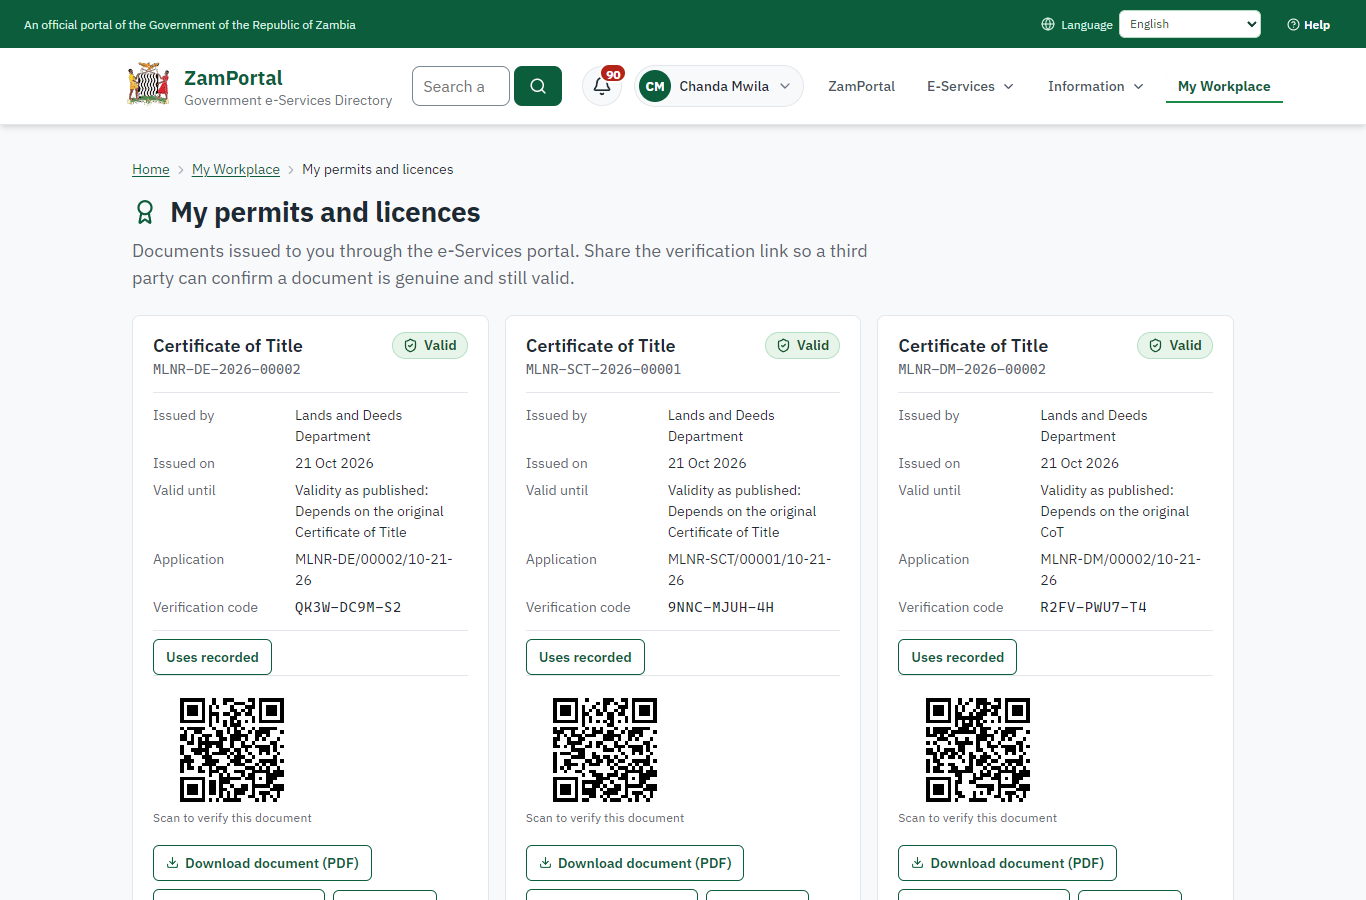
Task: Expand the E-Services menu
Action: click(x=970, y=86)
